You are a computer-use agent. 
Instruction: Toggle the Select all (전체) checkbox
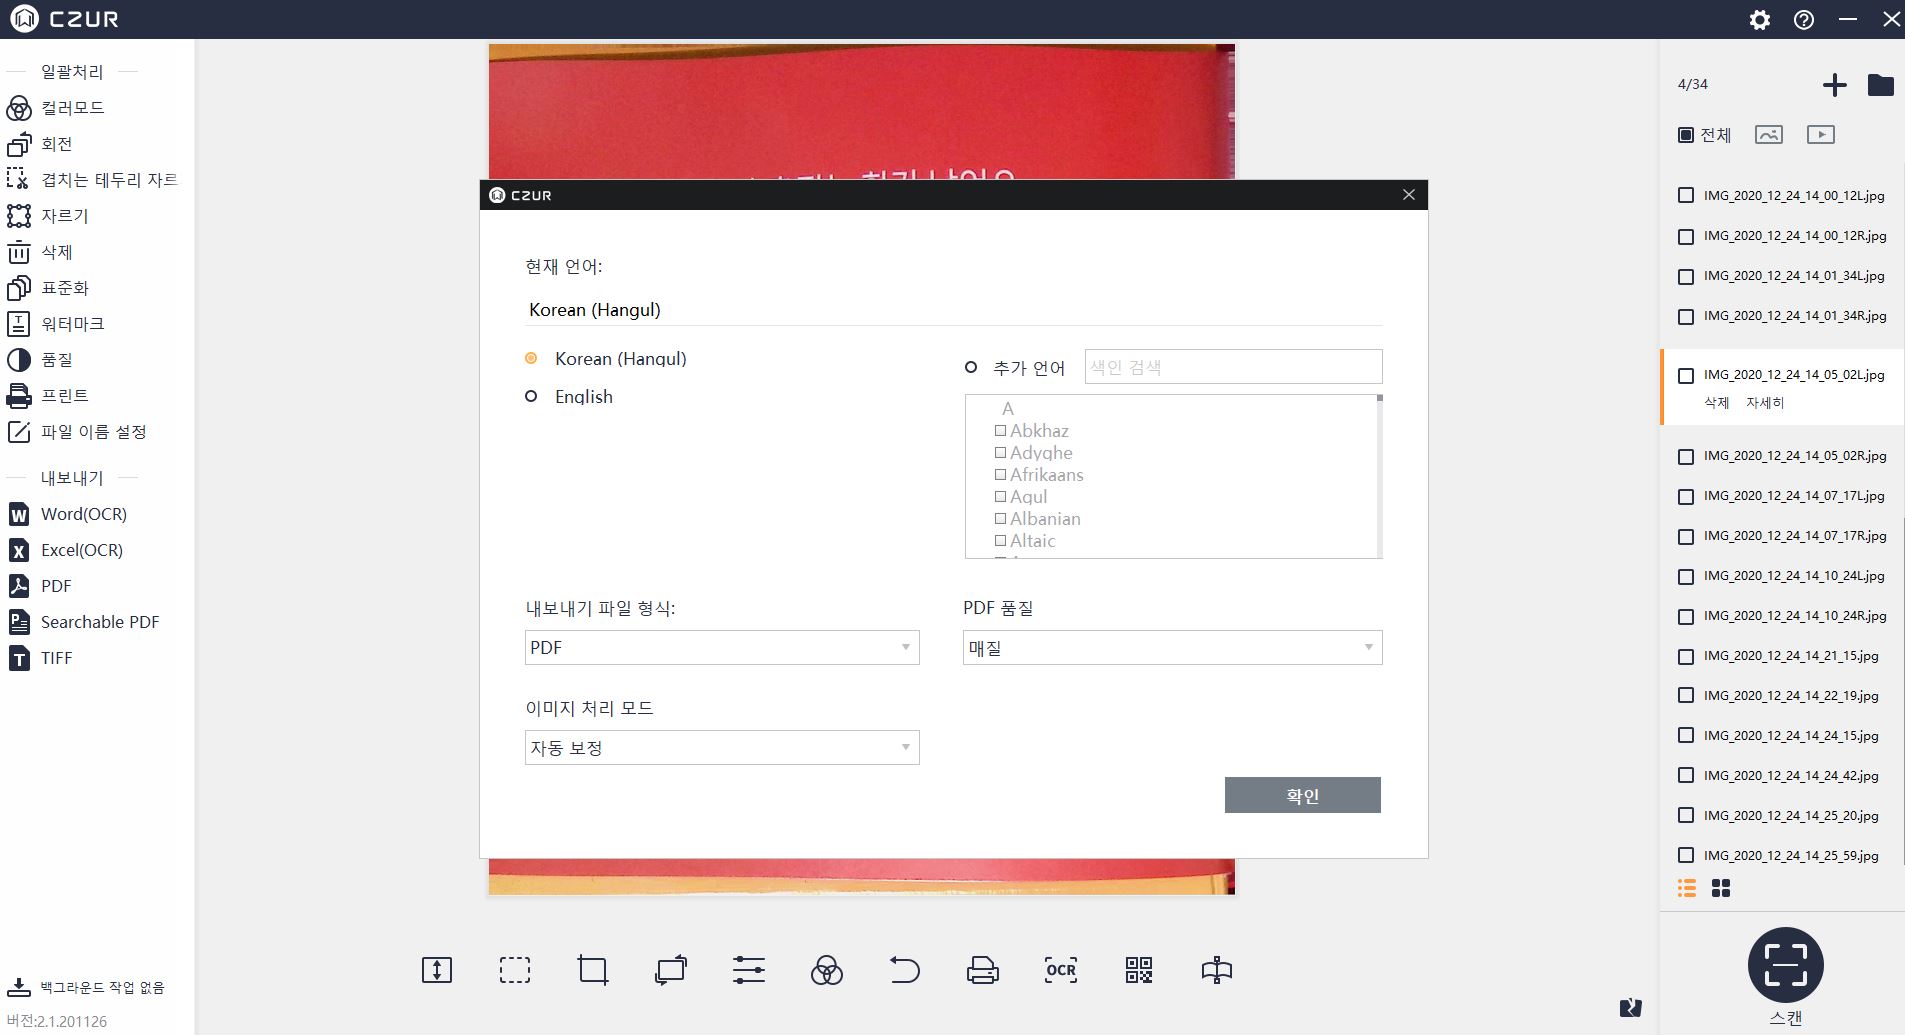pos(1686,135)
